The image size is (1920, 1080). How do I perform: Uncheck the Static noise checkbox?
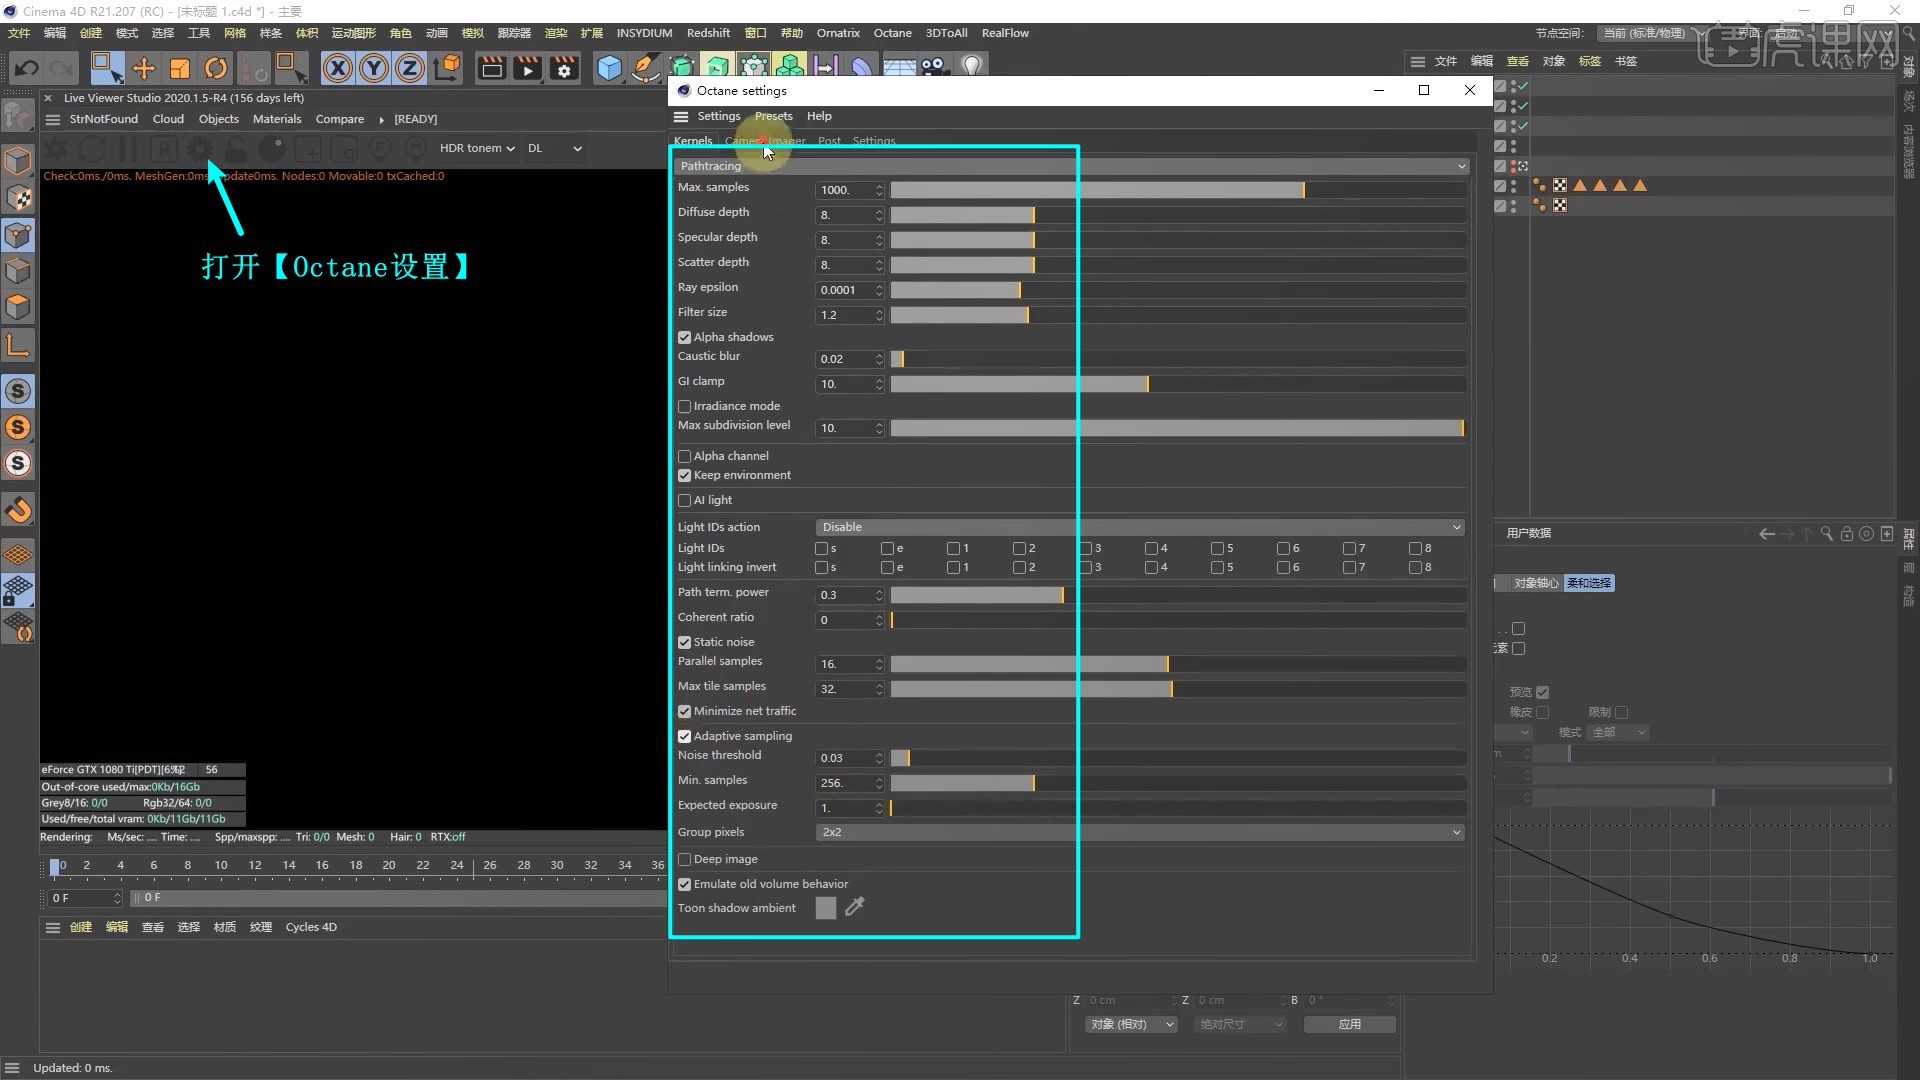pyautogui.click(x=684, y=643)
